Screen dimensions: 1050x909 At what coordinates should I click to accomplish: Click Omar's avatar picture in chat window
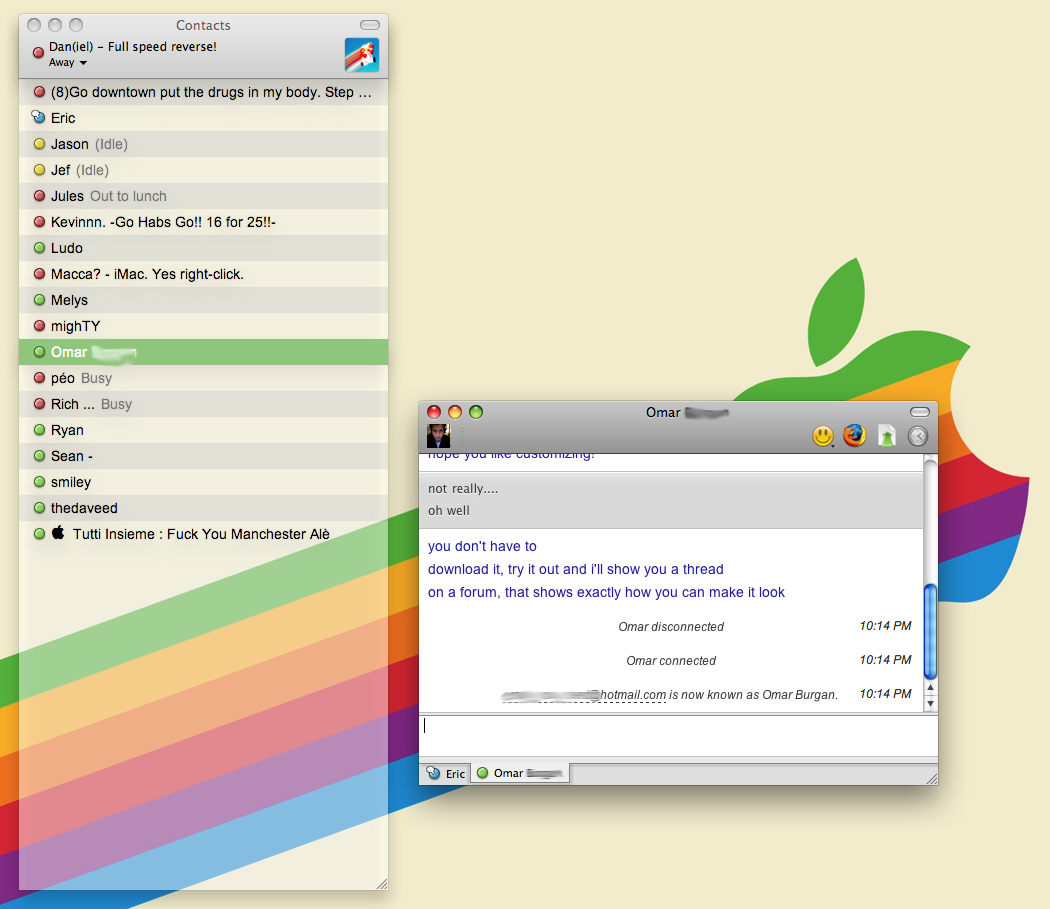[439, 436]
